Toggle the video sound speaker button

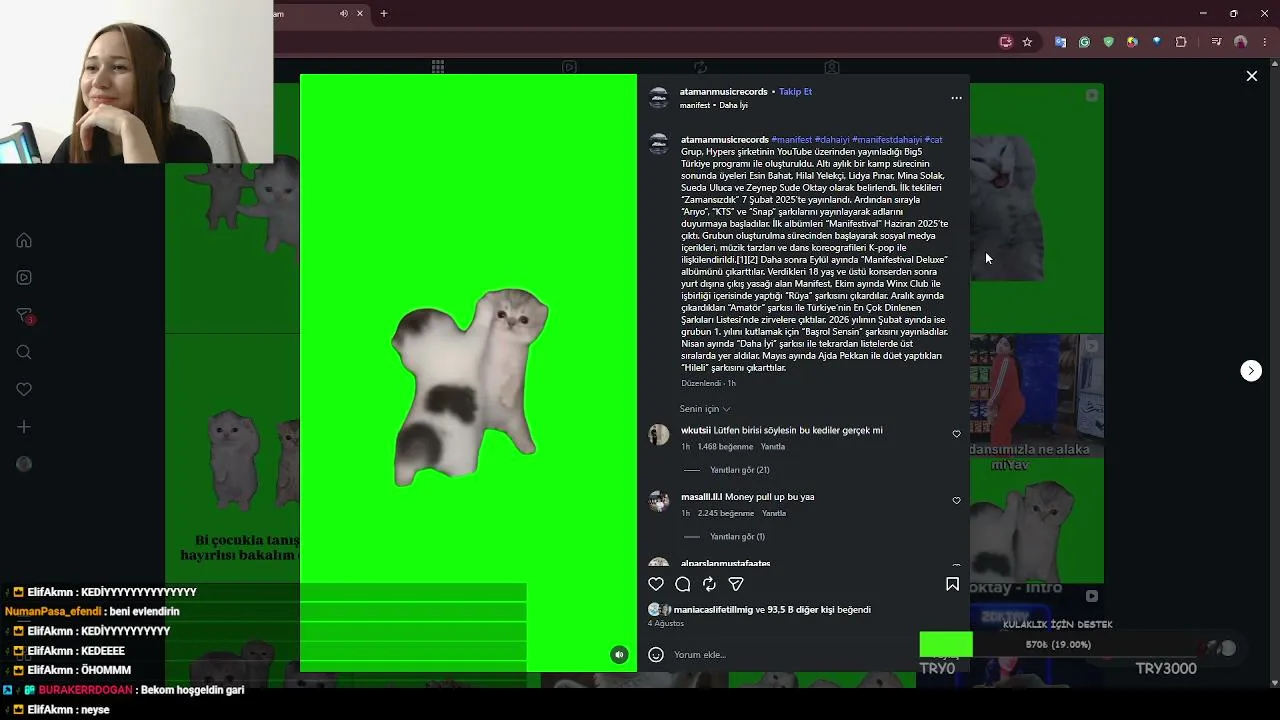(x=619, y=655)
